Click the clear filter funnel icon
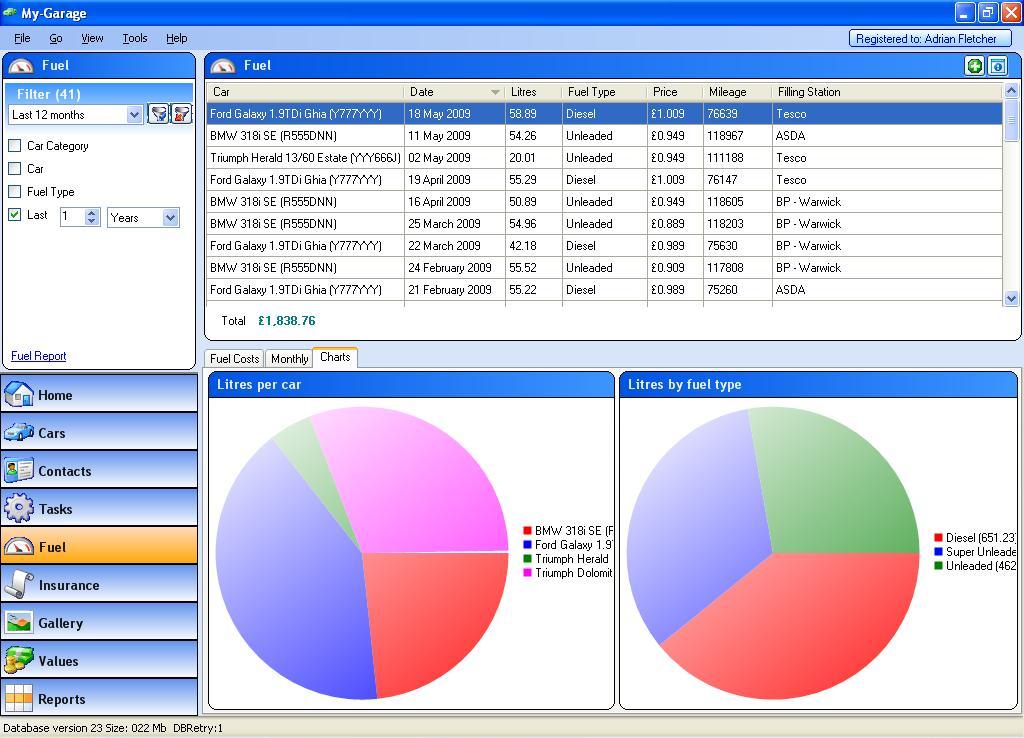 tap(181, 114)
